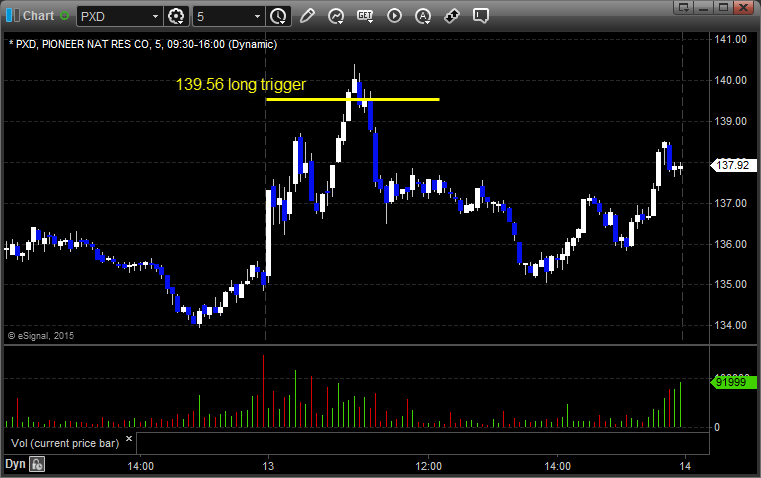Click the GET studies toolbar button
761x478 pixels.
pos(365,16)
